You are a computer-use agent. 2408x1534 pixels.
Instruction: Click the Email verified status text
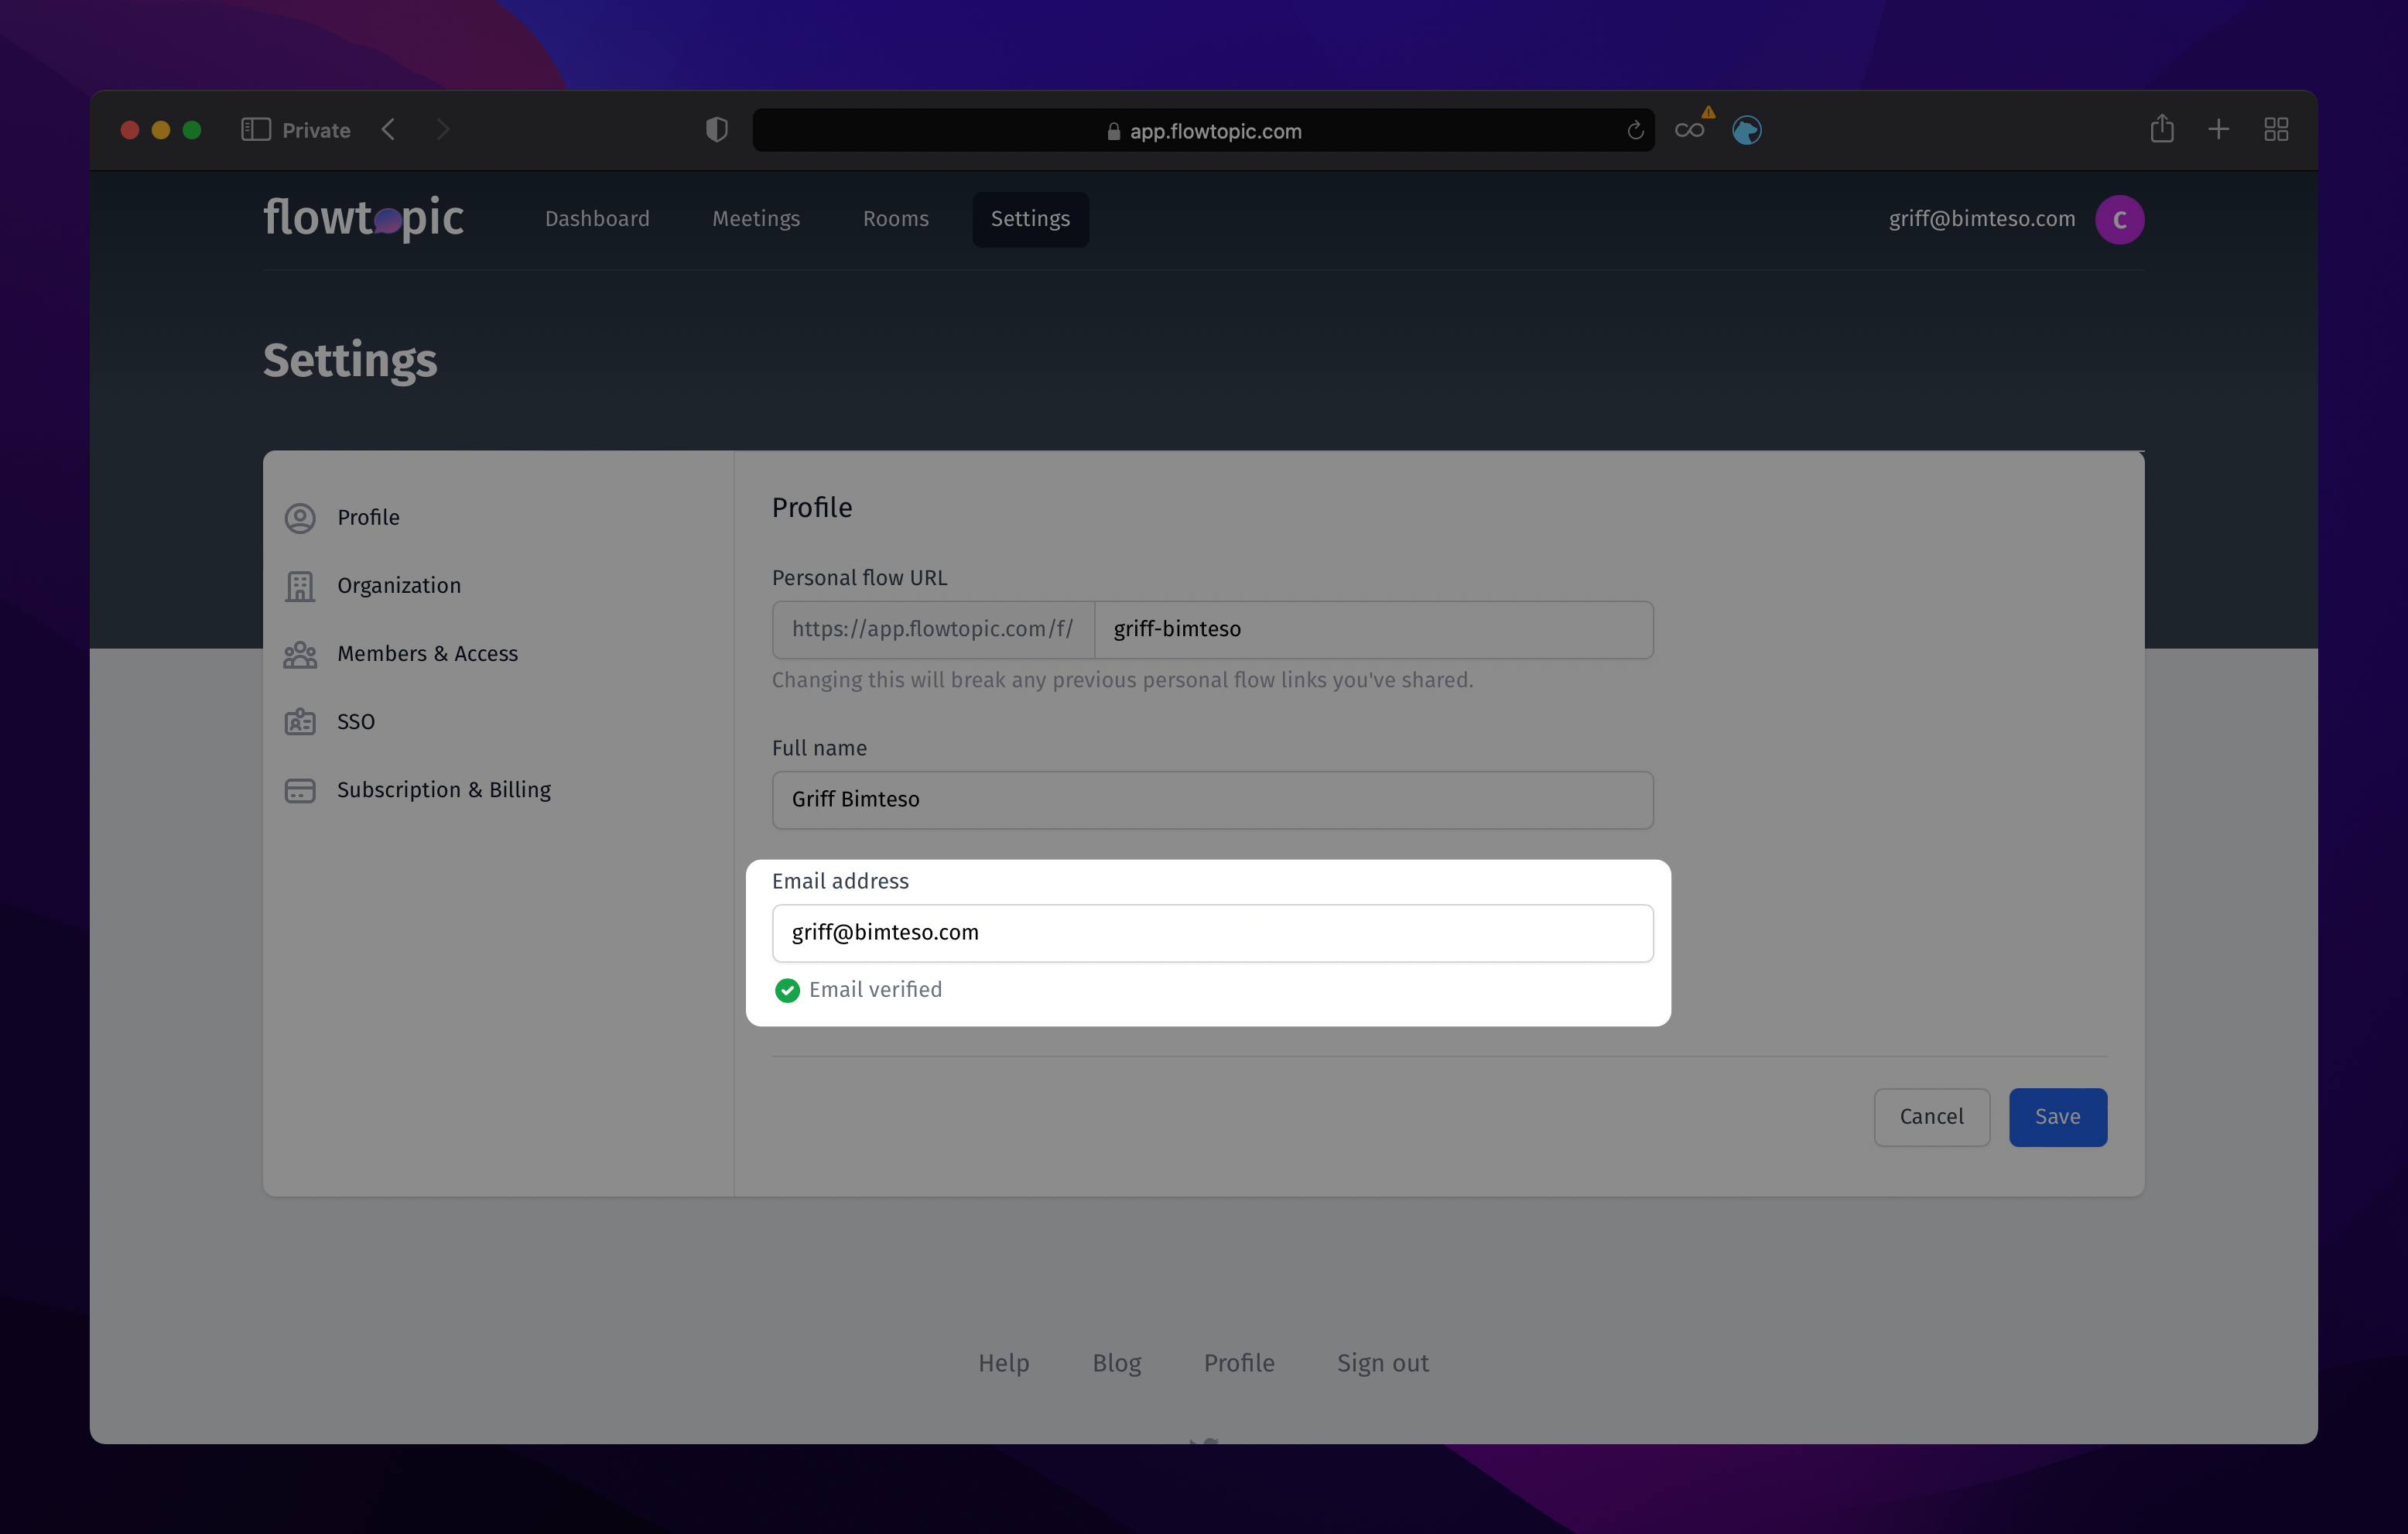pos(875,989)
